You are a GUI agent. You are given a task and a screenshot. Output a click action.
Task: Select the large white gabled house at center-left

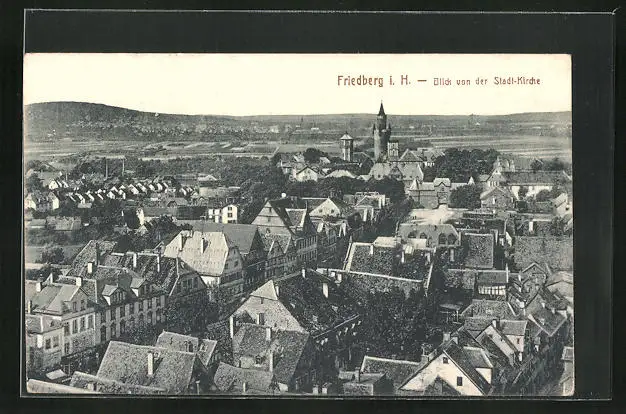click(205, 256)
